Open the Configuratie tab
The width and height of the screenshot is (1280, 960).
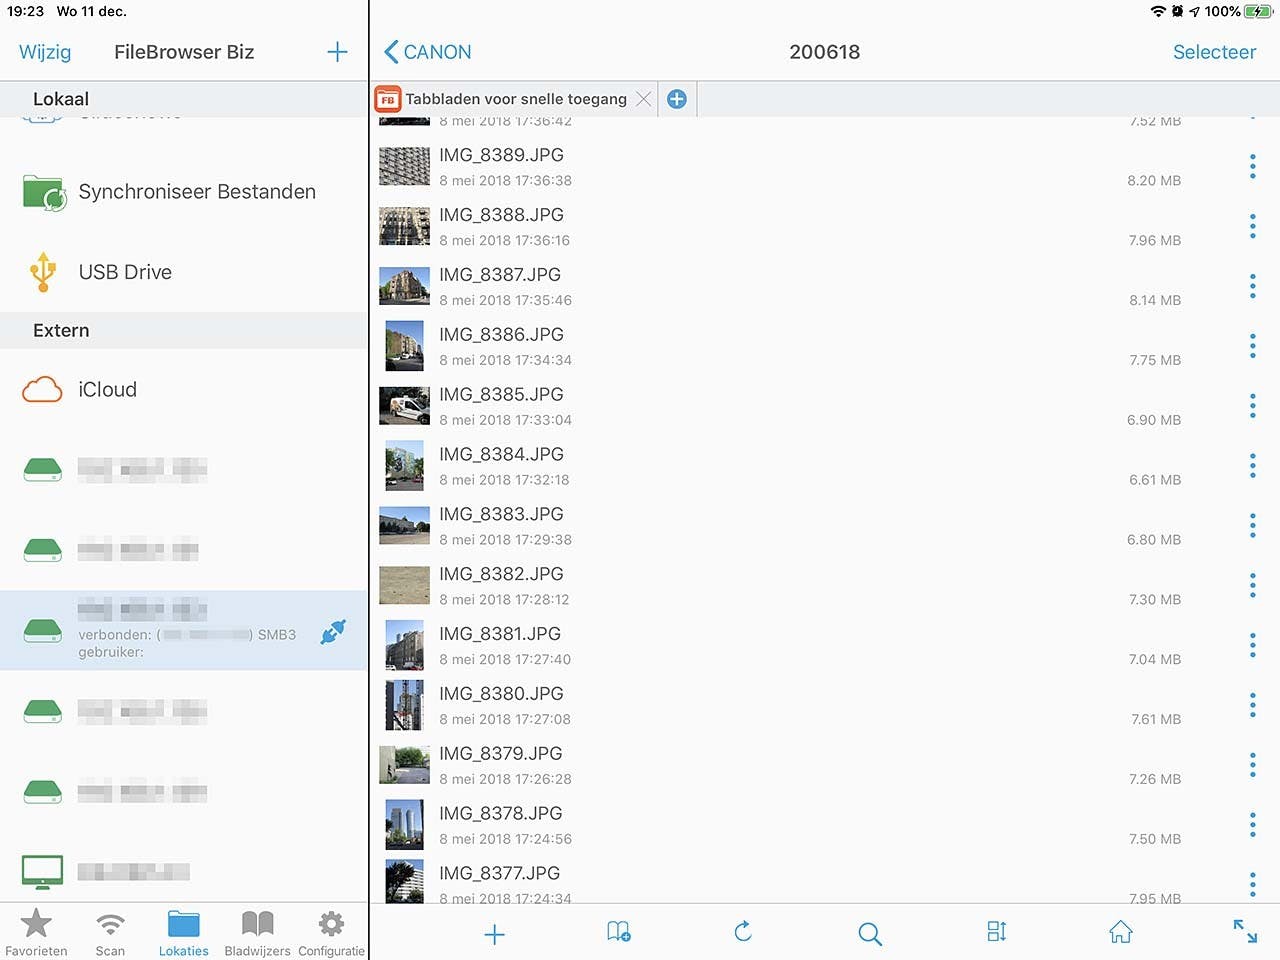pyautogui.click(x=331, y=932)
